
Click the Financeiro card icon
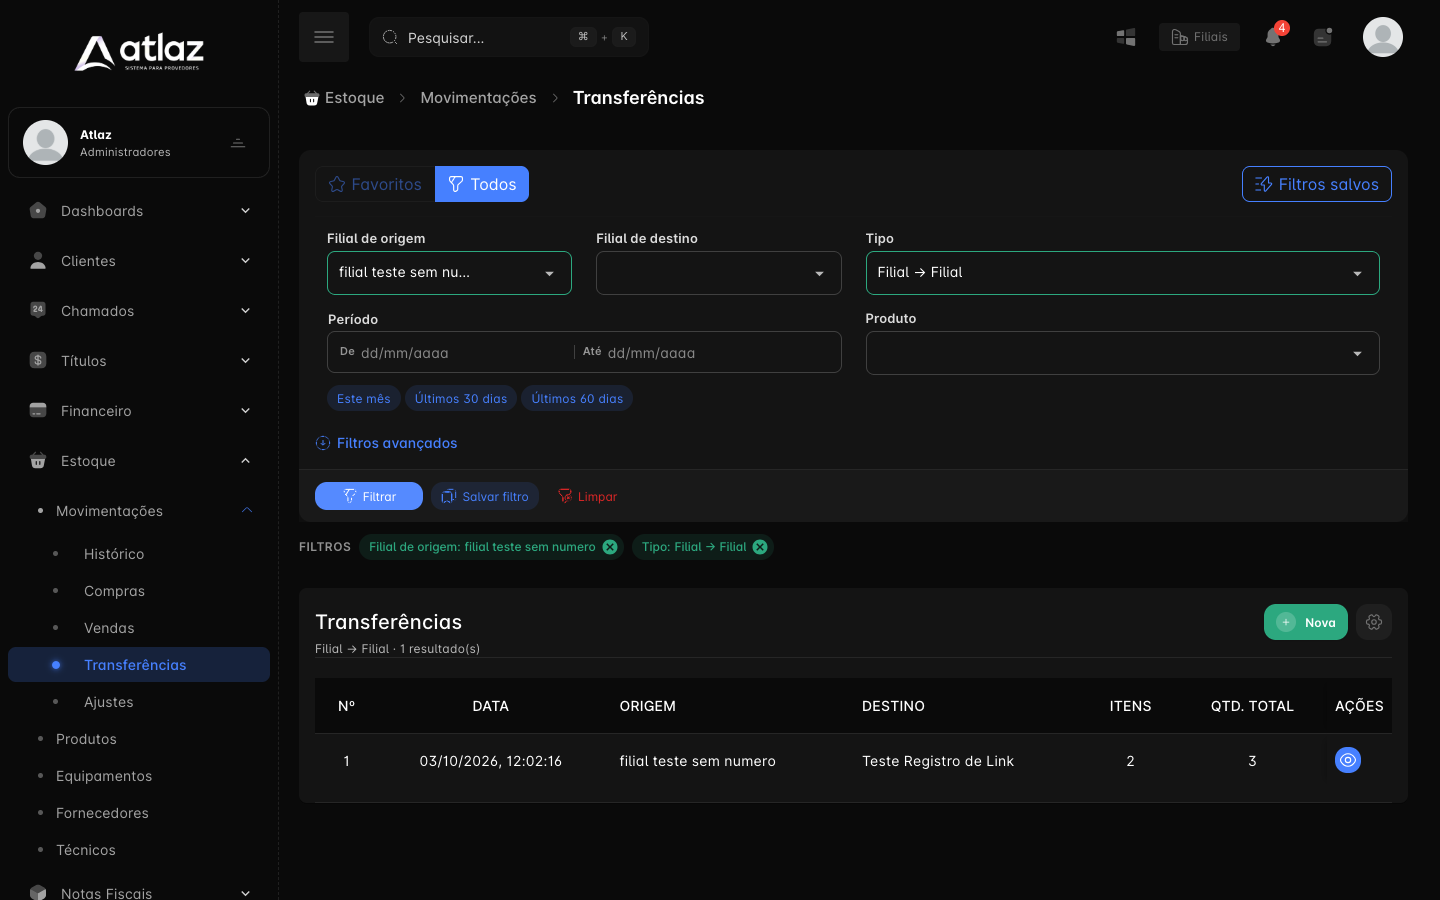[x=38, y=410]
